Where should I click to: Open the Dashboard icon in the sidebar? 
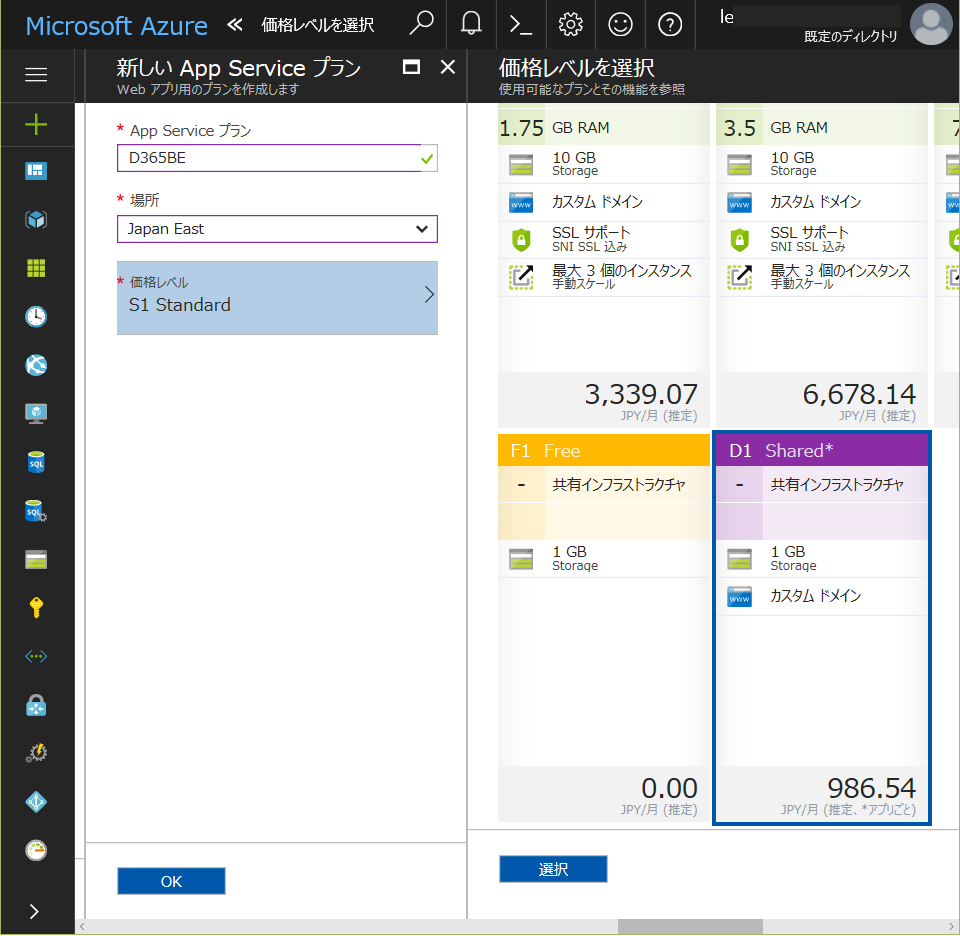(36, 171)
